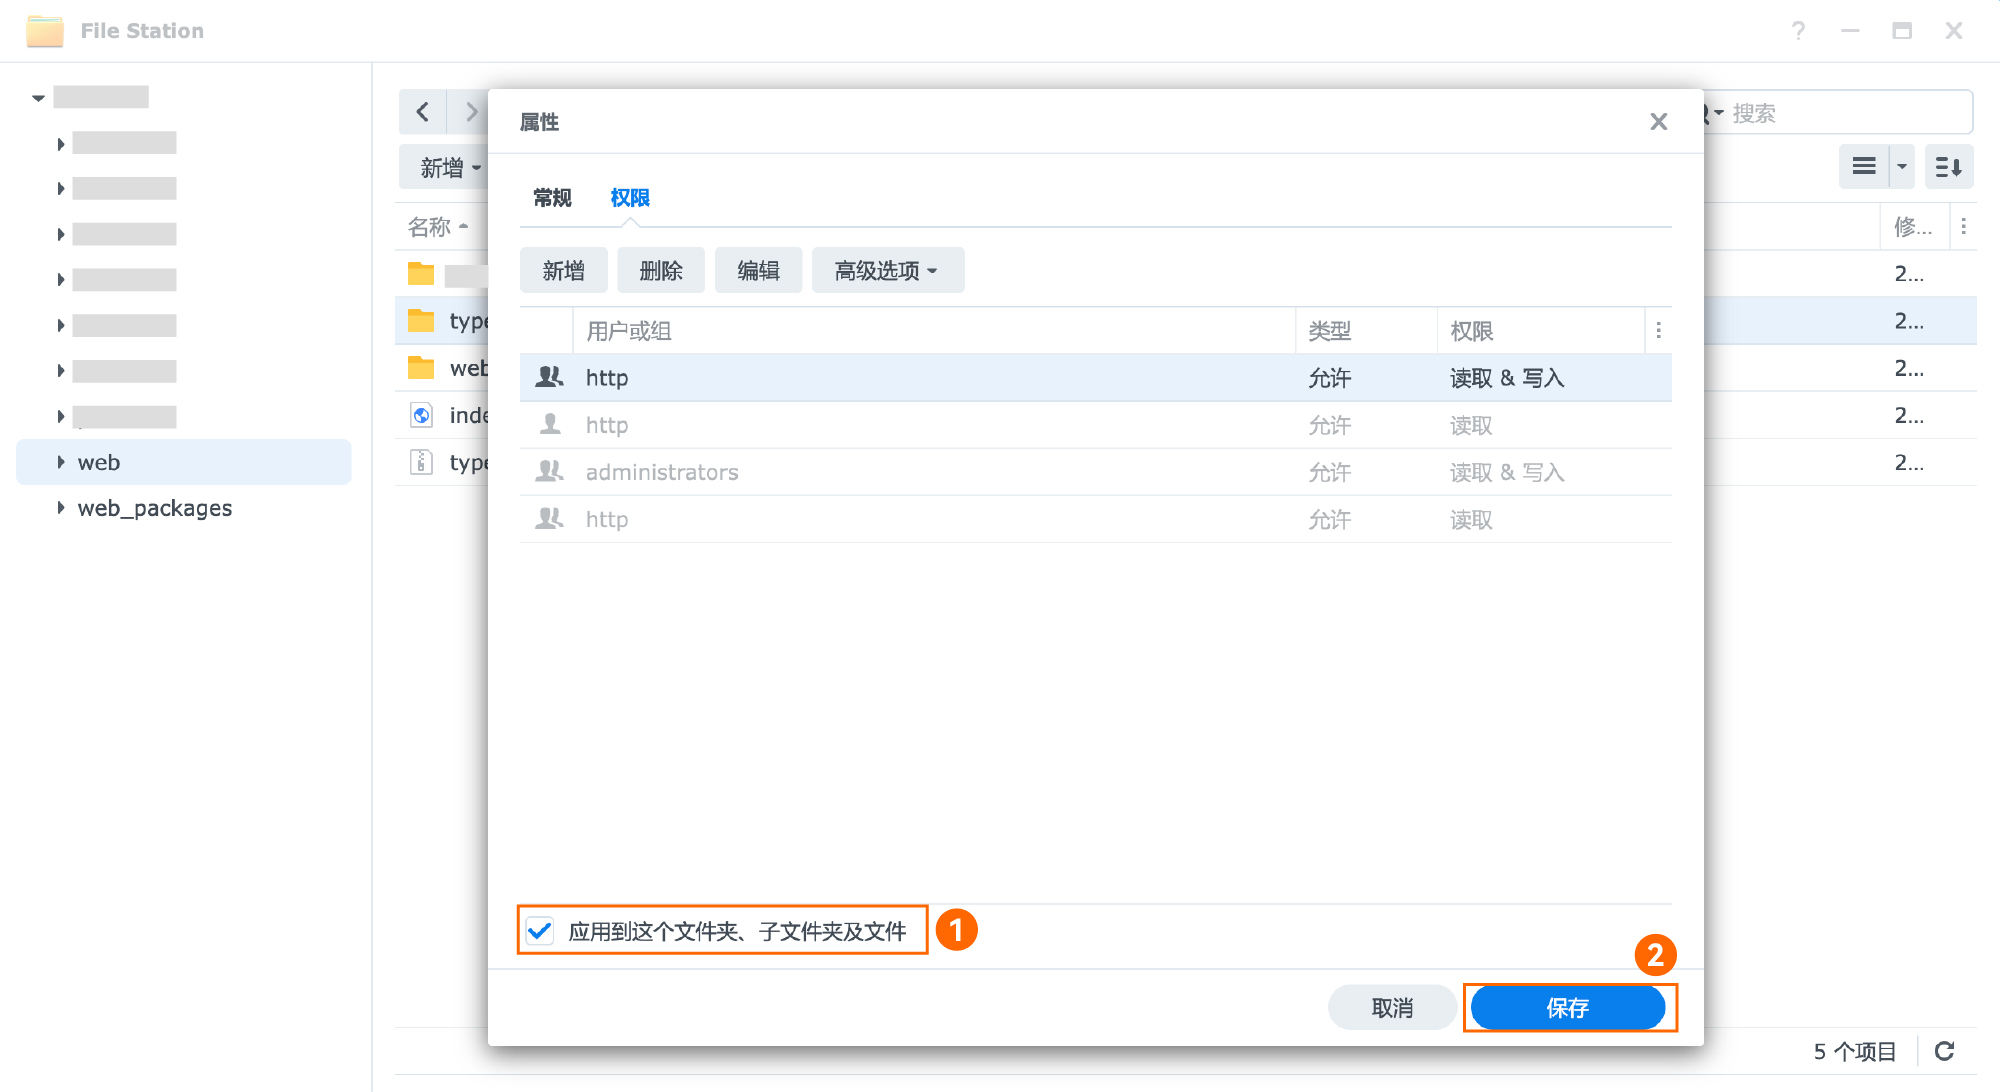Click the help question mark icon
This screenshot has width=2000, height=1092.
(1798, 31)
